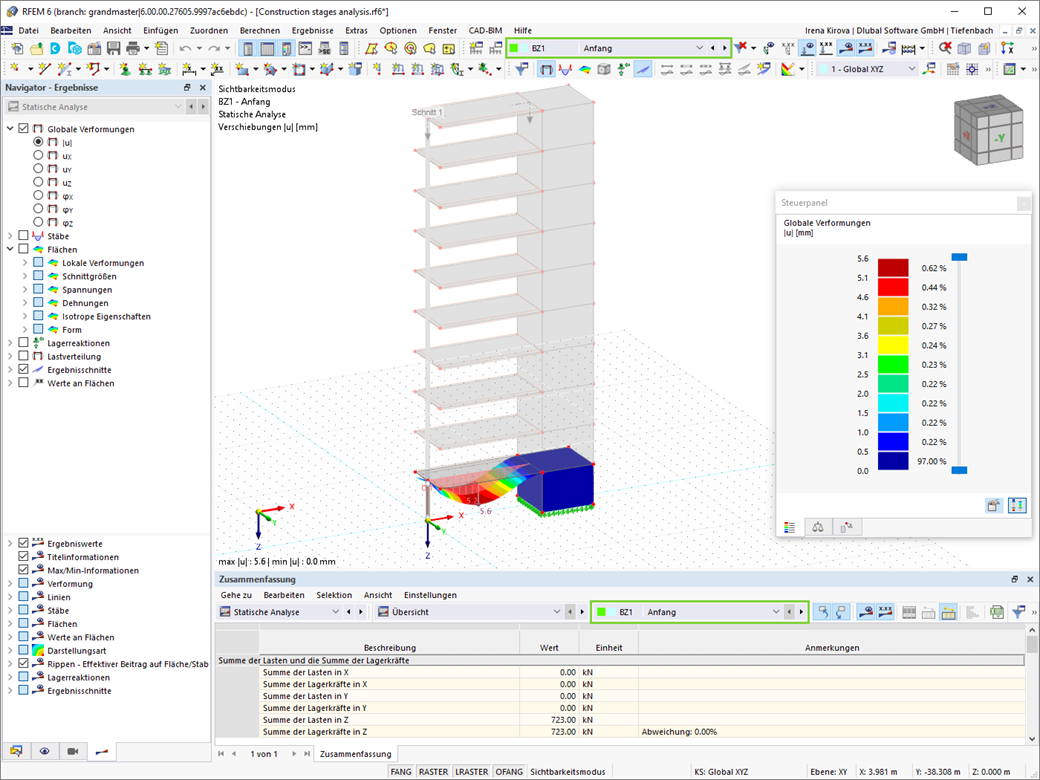
Task: Select the uZ deformation radio button
Action: pos(38,182)
